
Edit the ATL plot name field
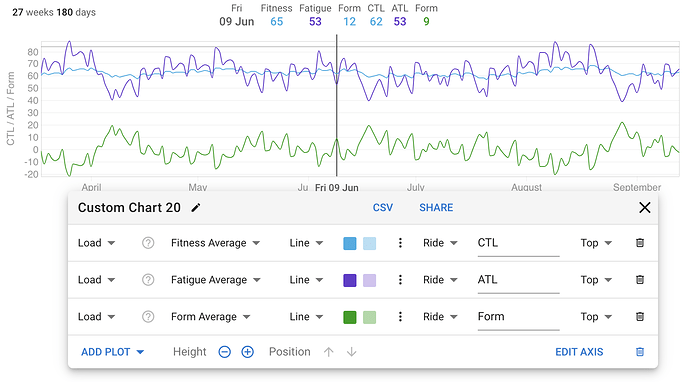518,281
